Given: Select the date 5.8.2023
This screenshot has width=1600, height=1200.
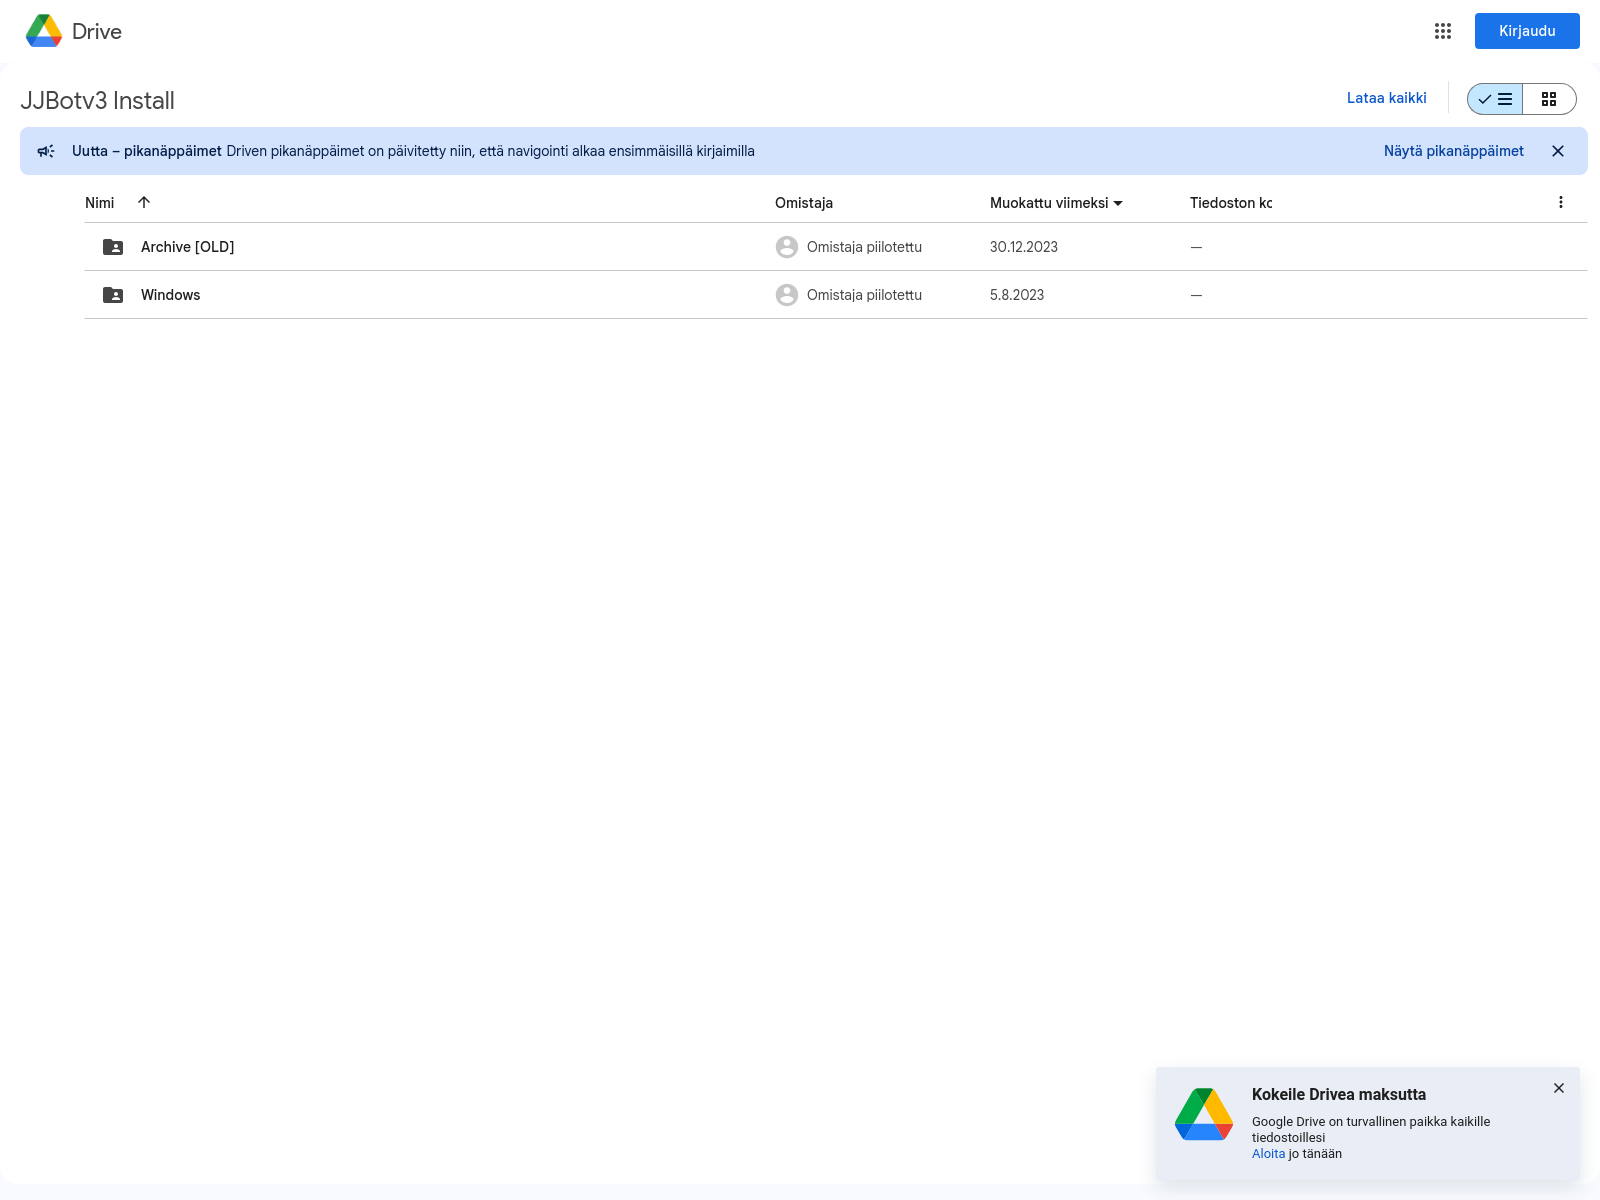Looking at the screenshot, I should [x=1017, y=295].
